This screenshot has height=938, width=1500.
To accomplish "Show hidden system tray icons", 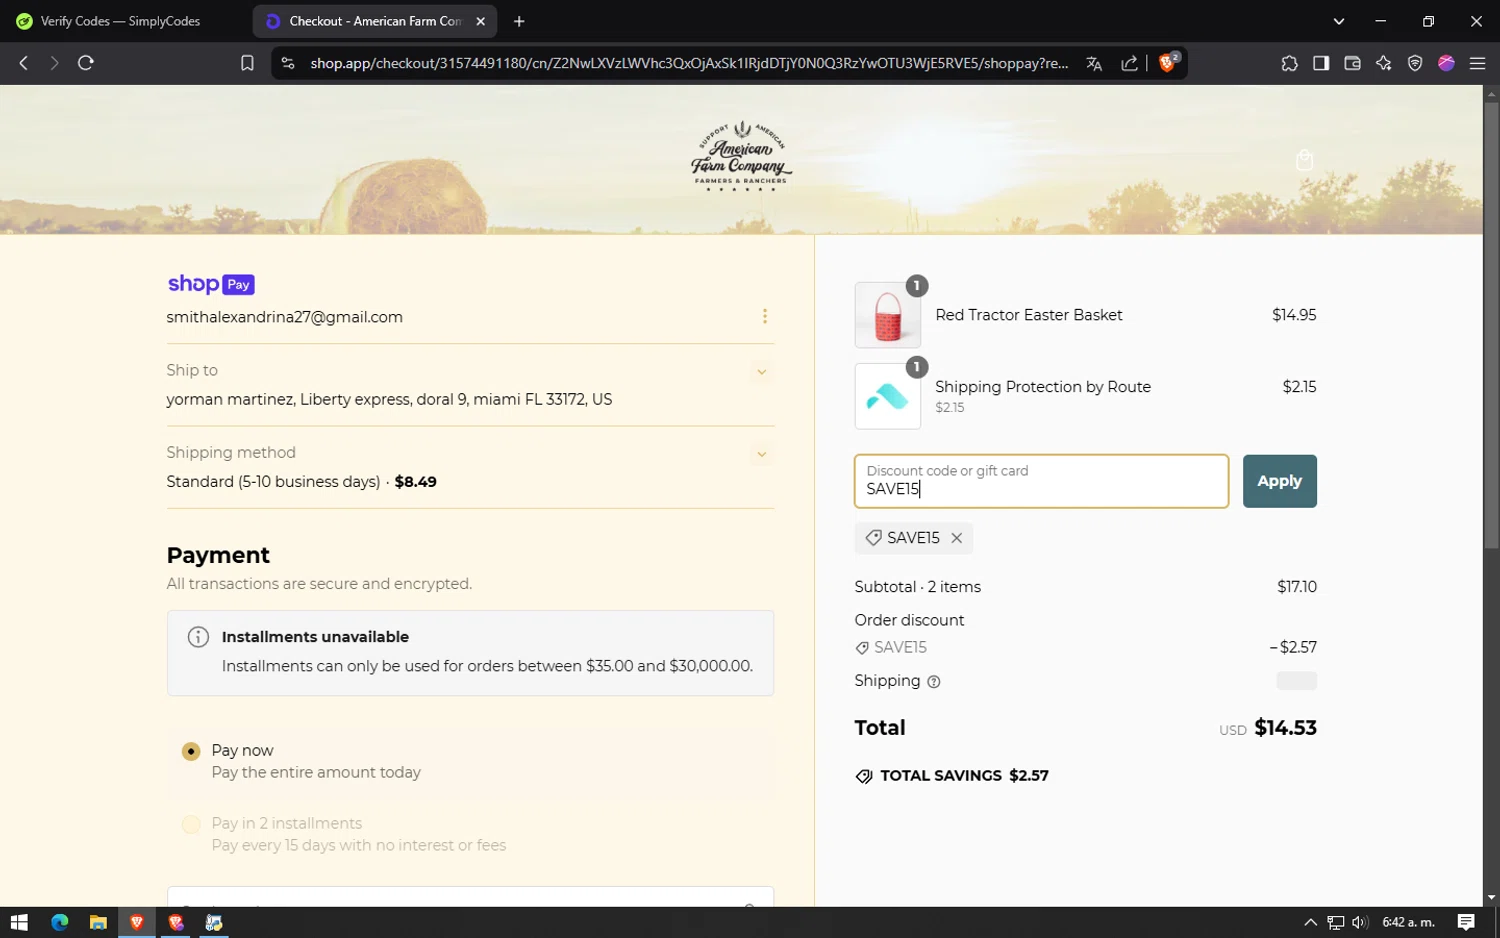I will [1310, 922].
